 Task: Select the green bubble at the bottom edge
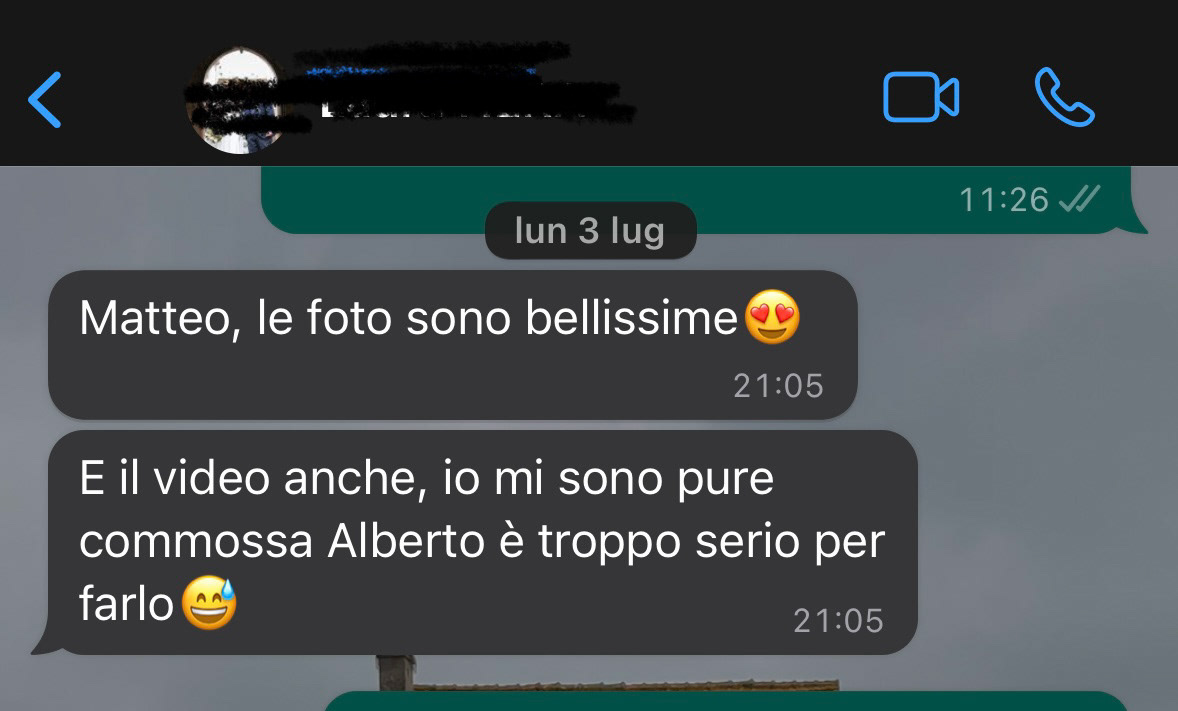(725, 701)
